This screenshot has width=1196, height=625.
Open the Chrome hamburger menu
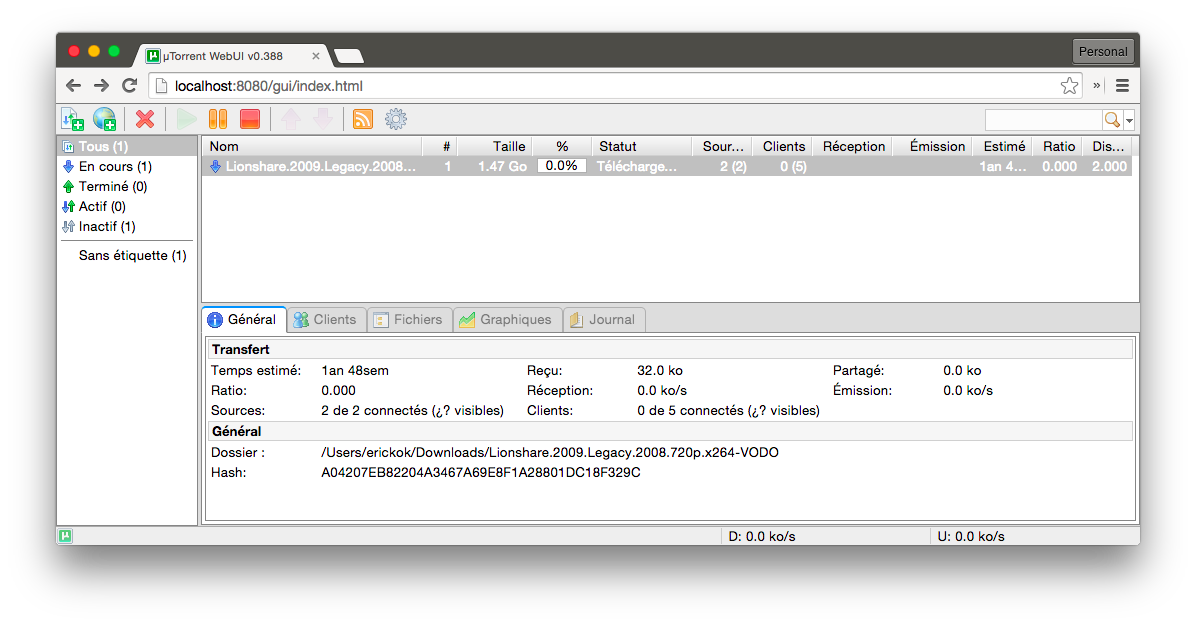[x=1122, y=86]
